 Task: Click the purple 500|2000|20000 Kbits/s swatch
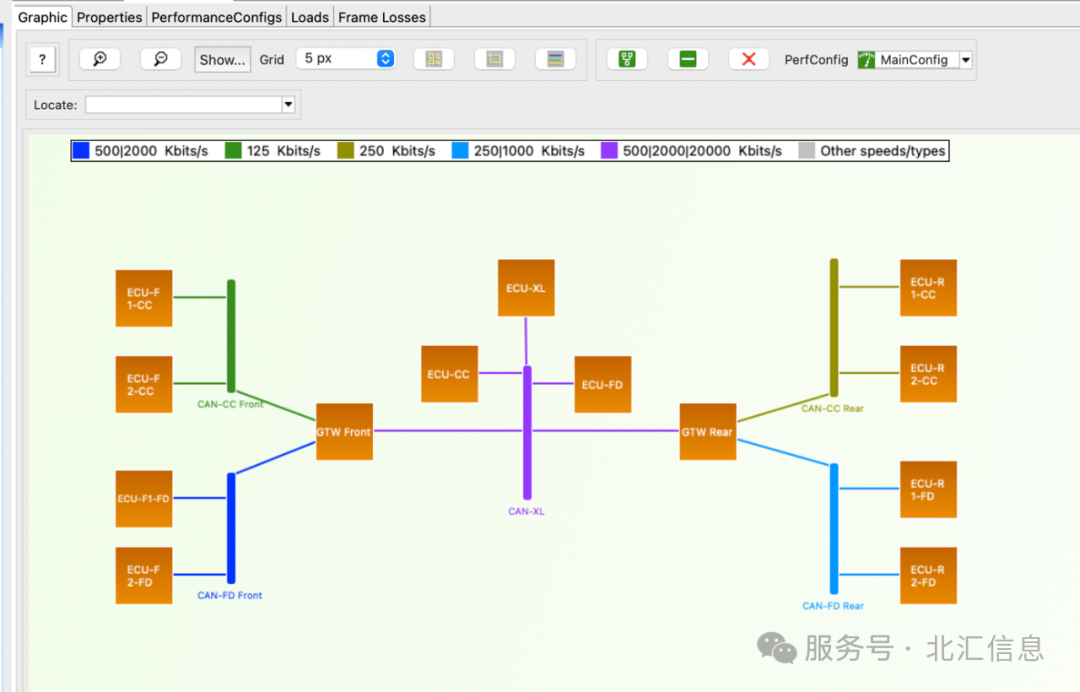(x=609, y=151)
